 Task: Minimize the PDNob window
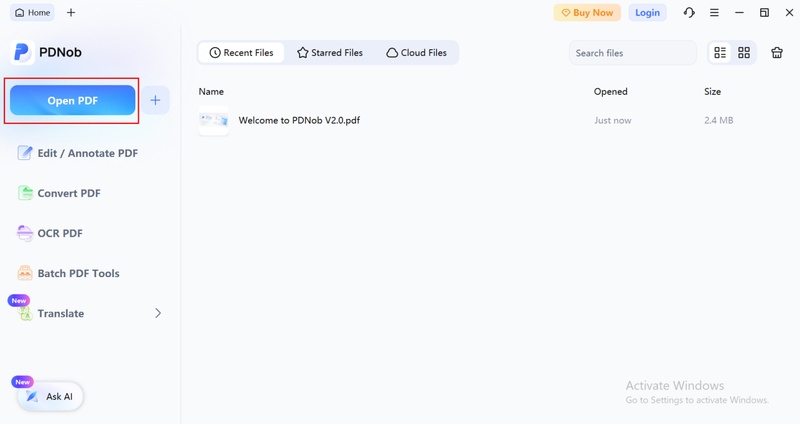coord(739,13)
